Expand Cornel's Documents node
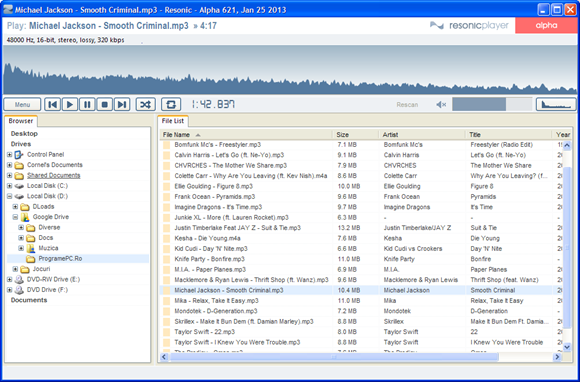 click(x=10, y=165)
